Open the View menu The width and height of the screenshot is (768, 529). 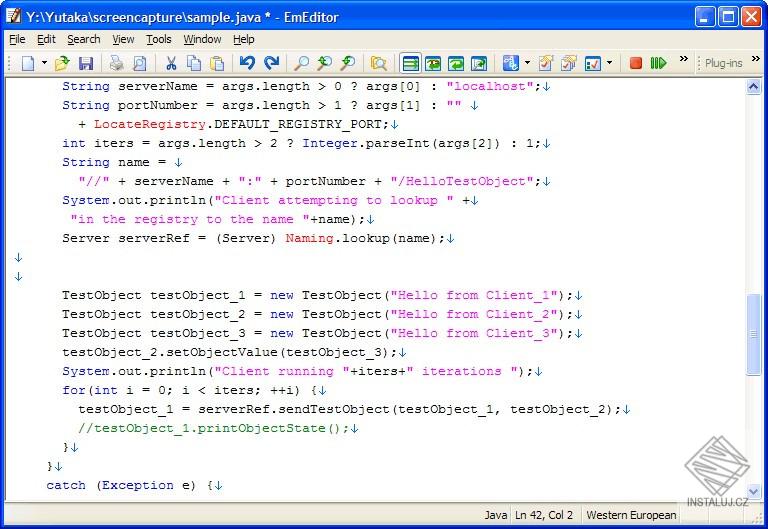point(123,39)
